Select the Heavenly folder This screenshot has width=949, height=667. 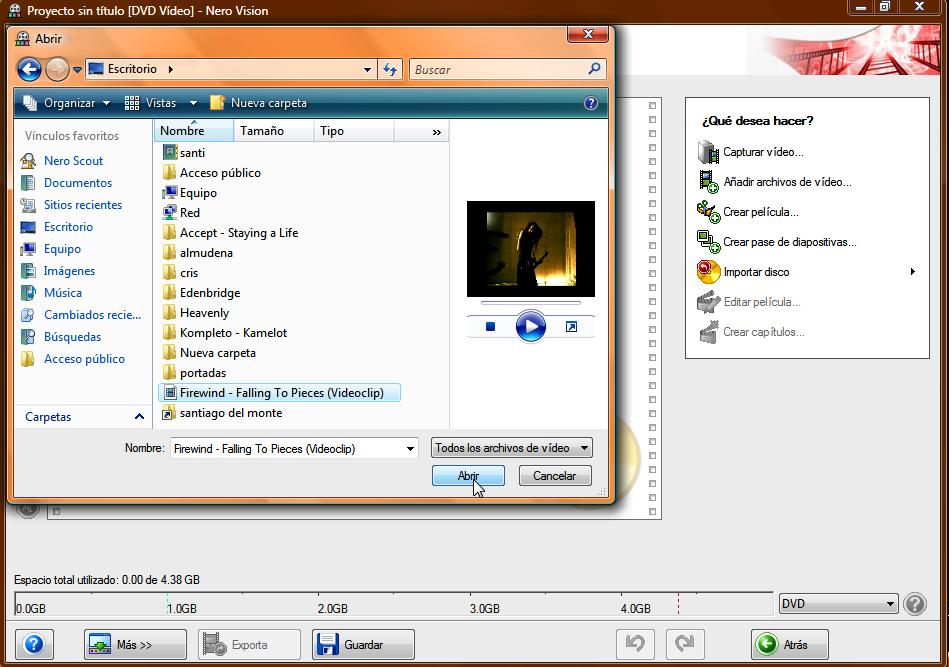[x=195, y=312]
